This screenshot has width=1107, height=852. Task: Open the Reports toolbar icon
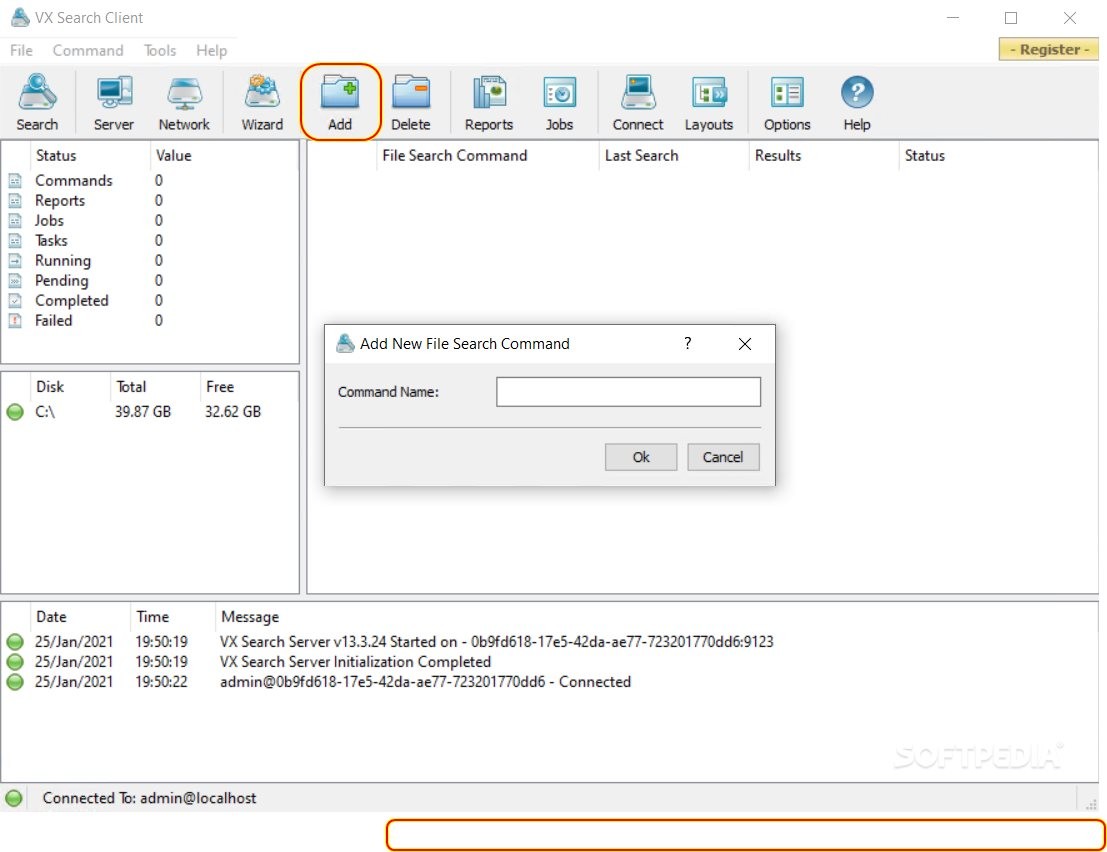coord(489,102)
